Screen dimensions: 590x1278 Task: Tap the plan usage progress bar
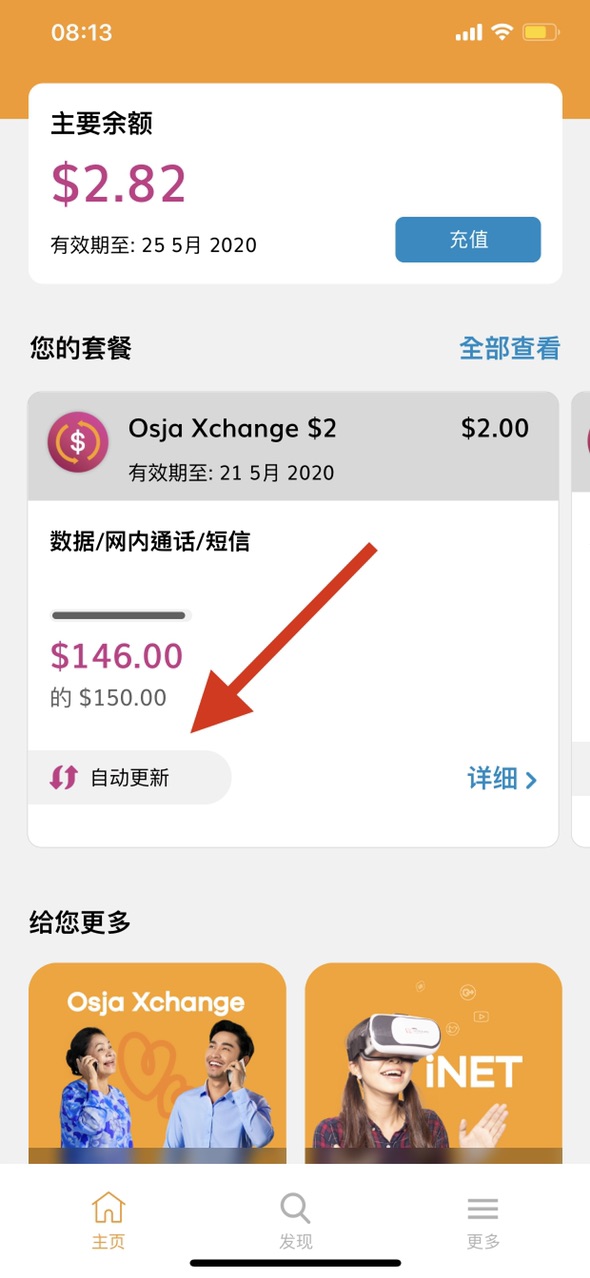121,615
